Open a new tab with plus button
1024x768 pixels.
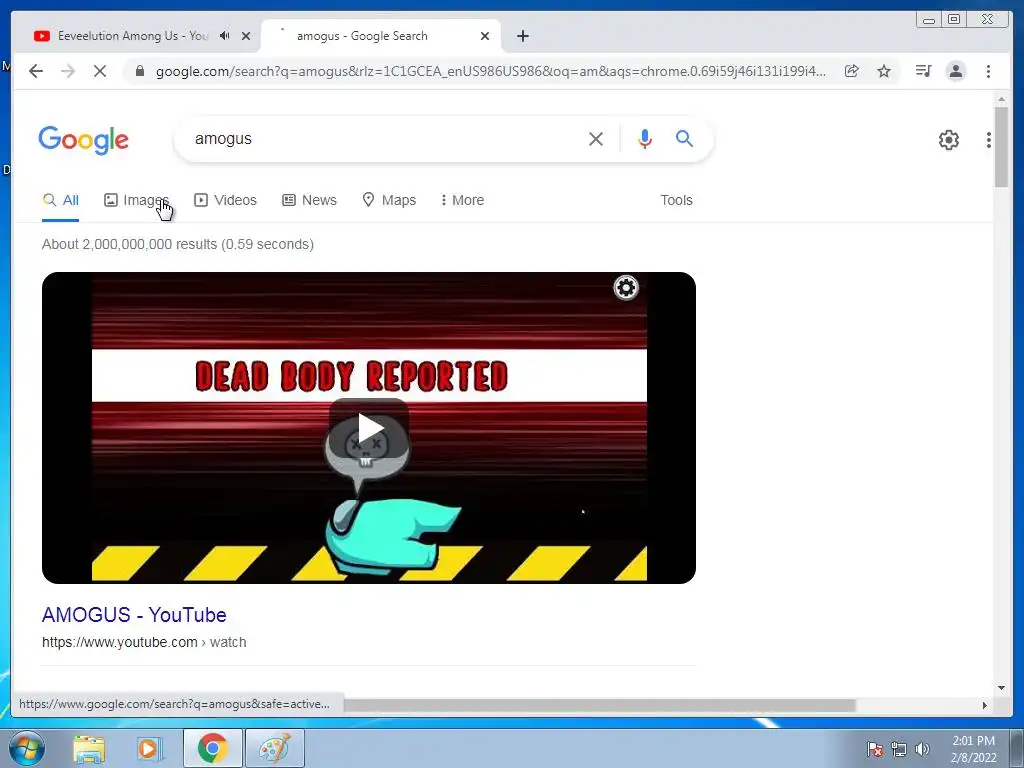522,36
